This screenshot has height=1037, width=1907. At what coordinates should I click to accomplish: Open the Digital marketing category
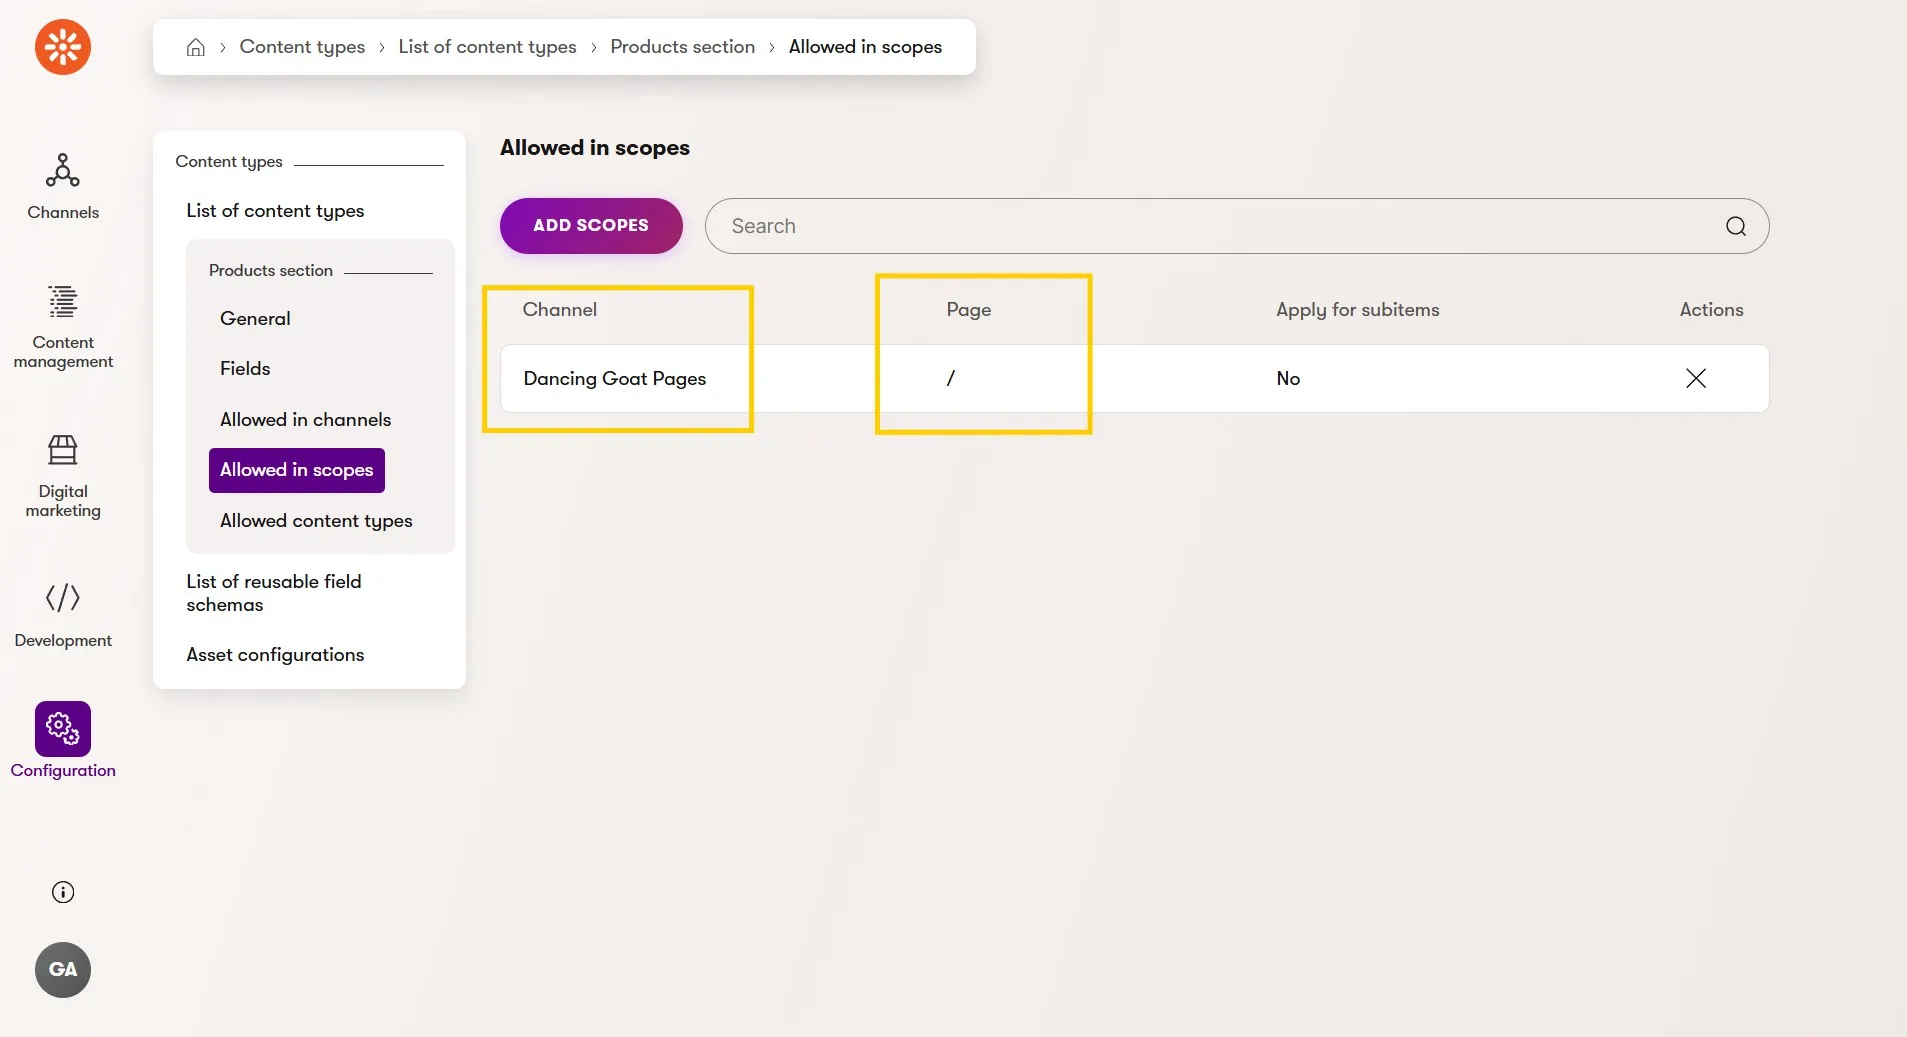coord(63,476)
